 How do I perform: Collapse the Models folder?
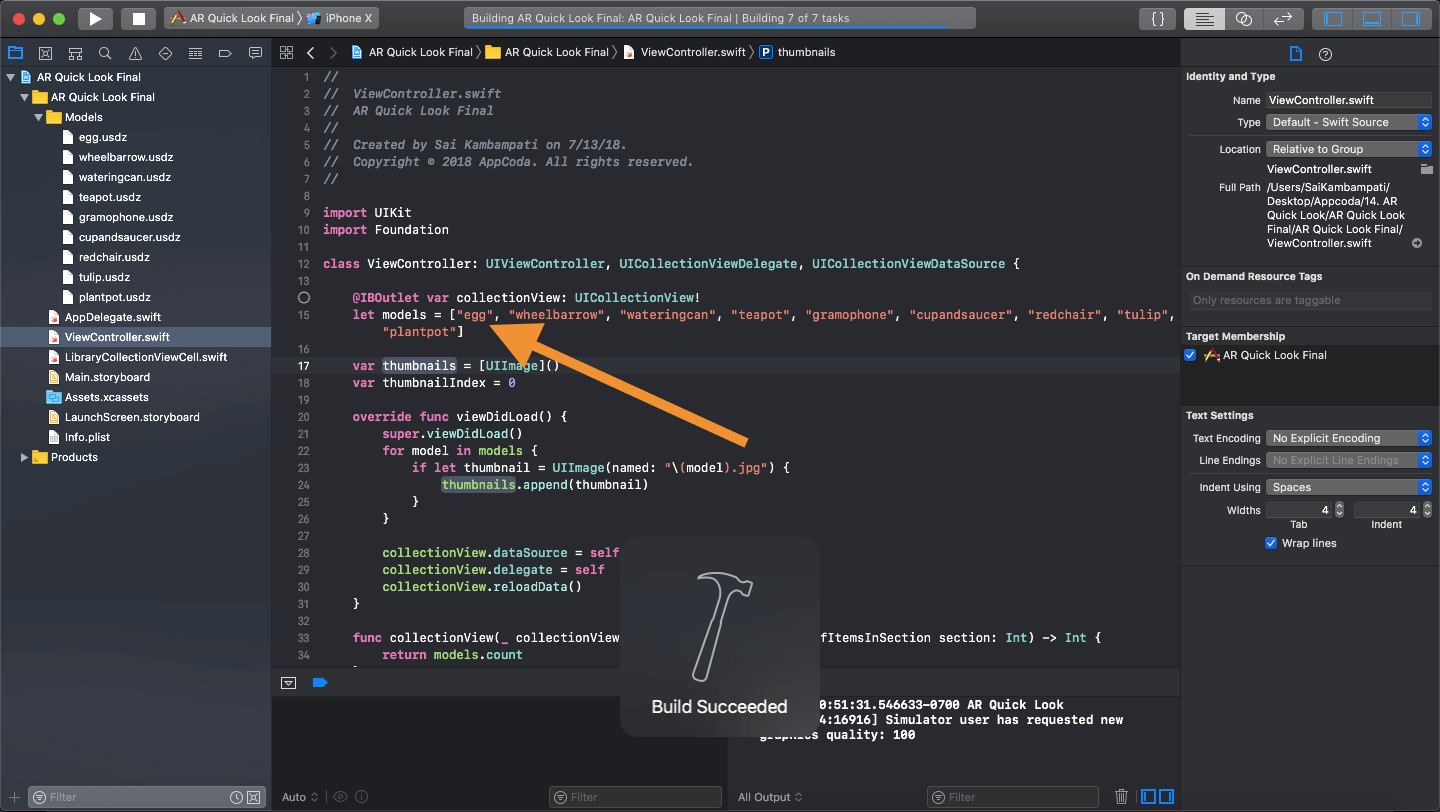[x=39, y=117]
